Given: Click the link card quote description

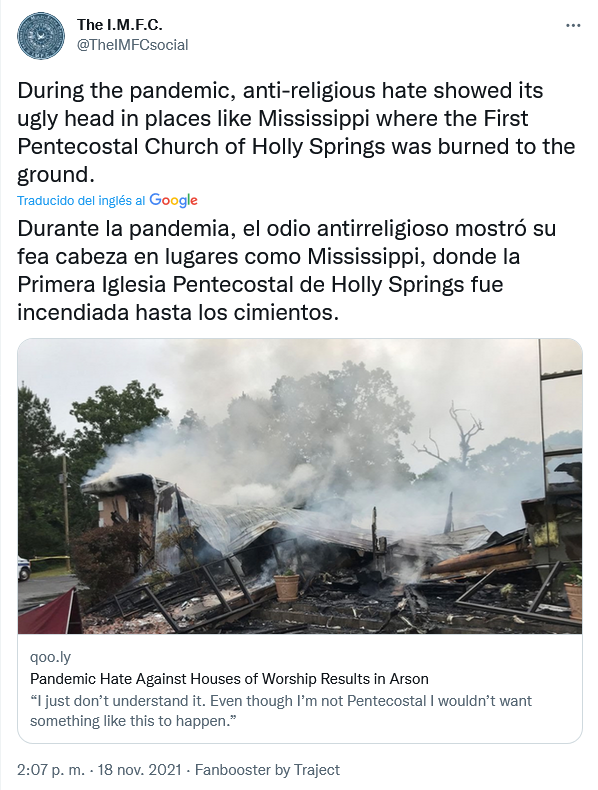Looking at the screenshot, I should point(281,711).
